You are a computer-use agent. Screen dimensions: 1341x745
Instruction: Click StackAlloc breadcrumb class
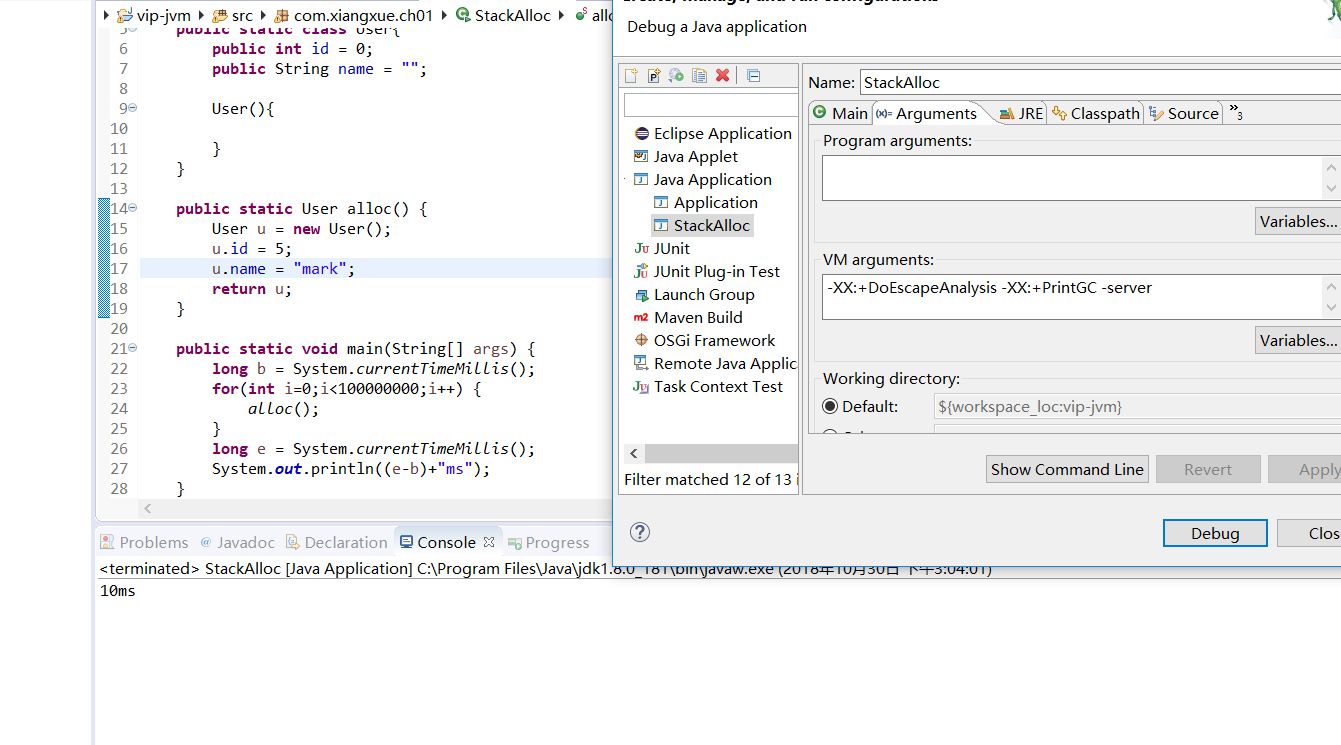pyautogui.click(x=503, y=15)
